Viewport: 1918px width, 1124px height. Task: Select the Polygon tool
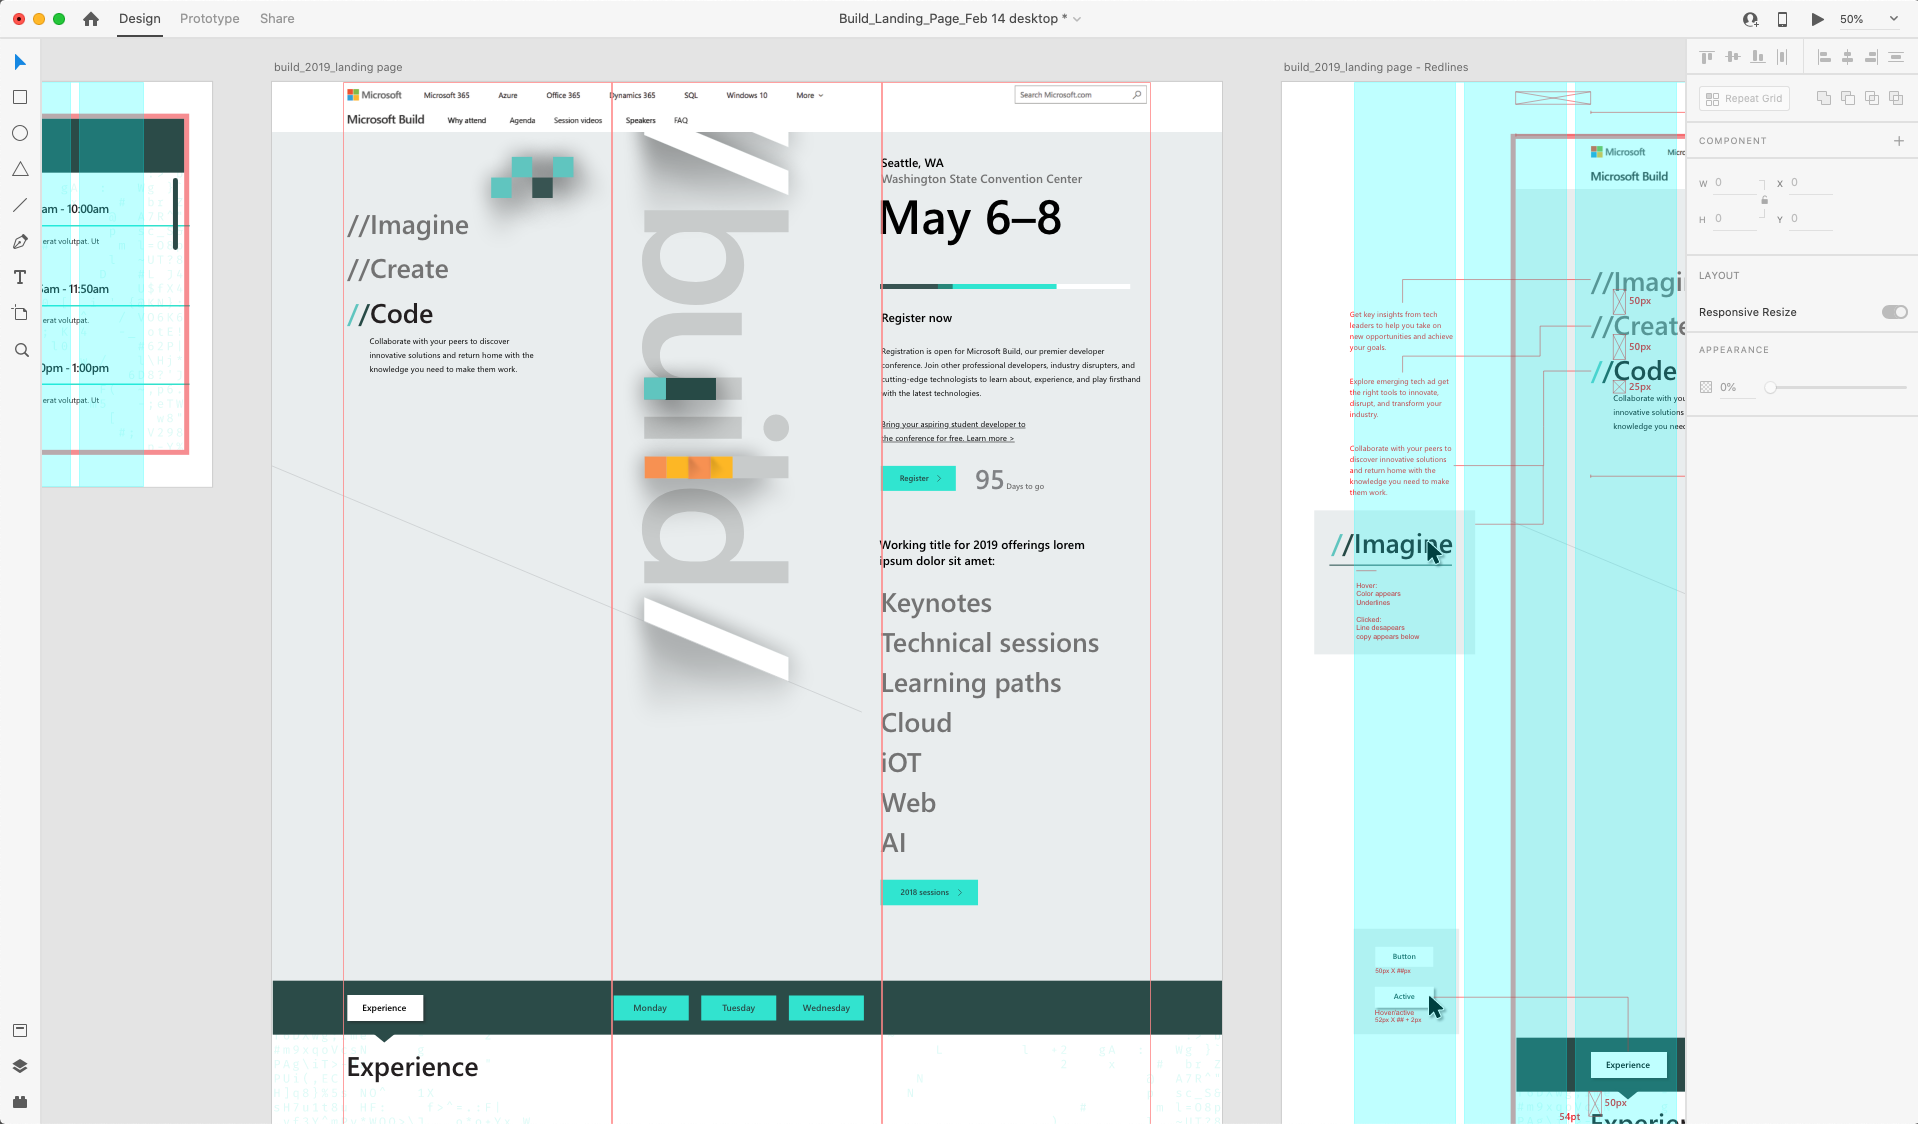point(20,169)
